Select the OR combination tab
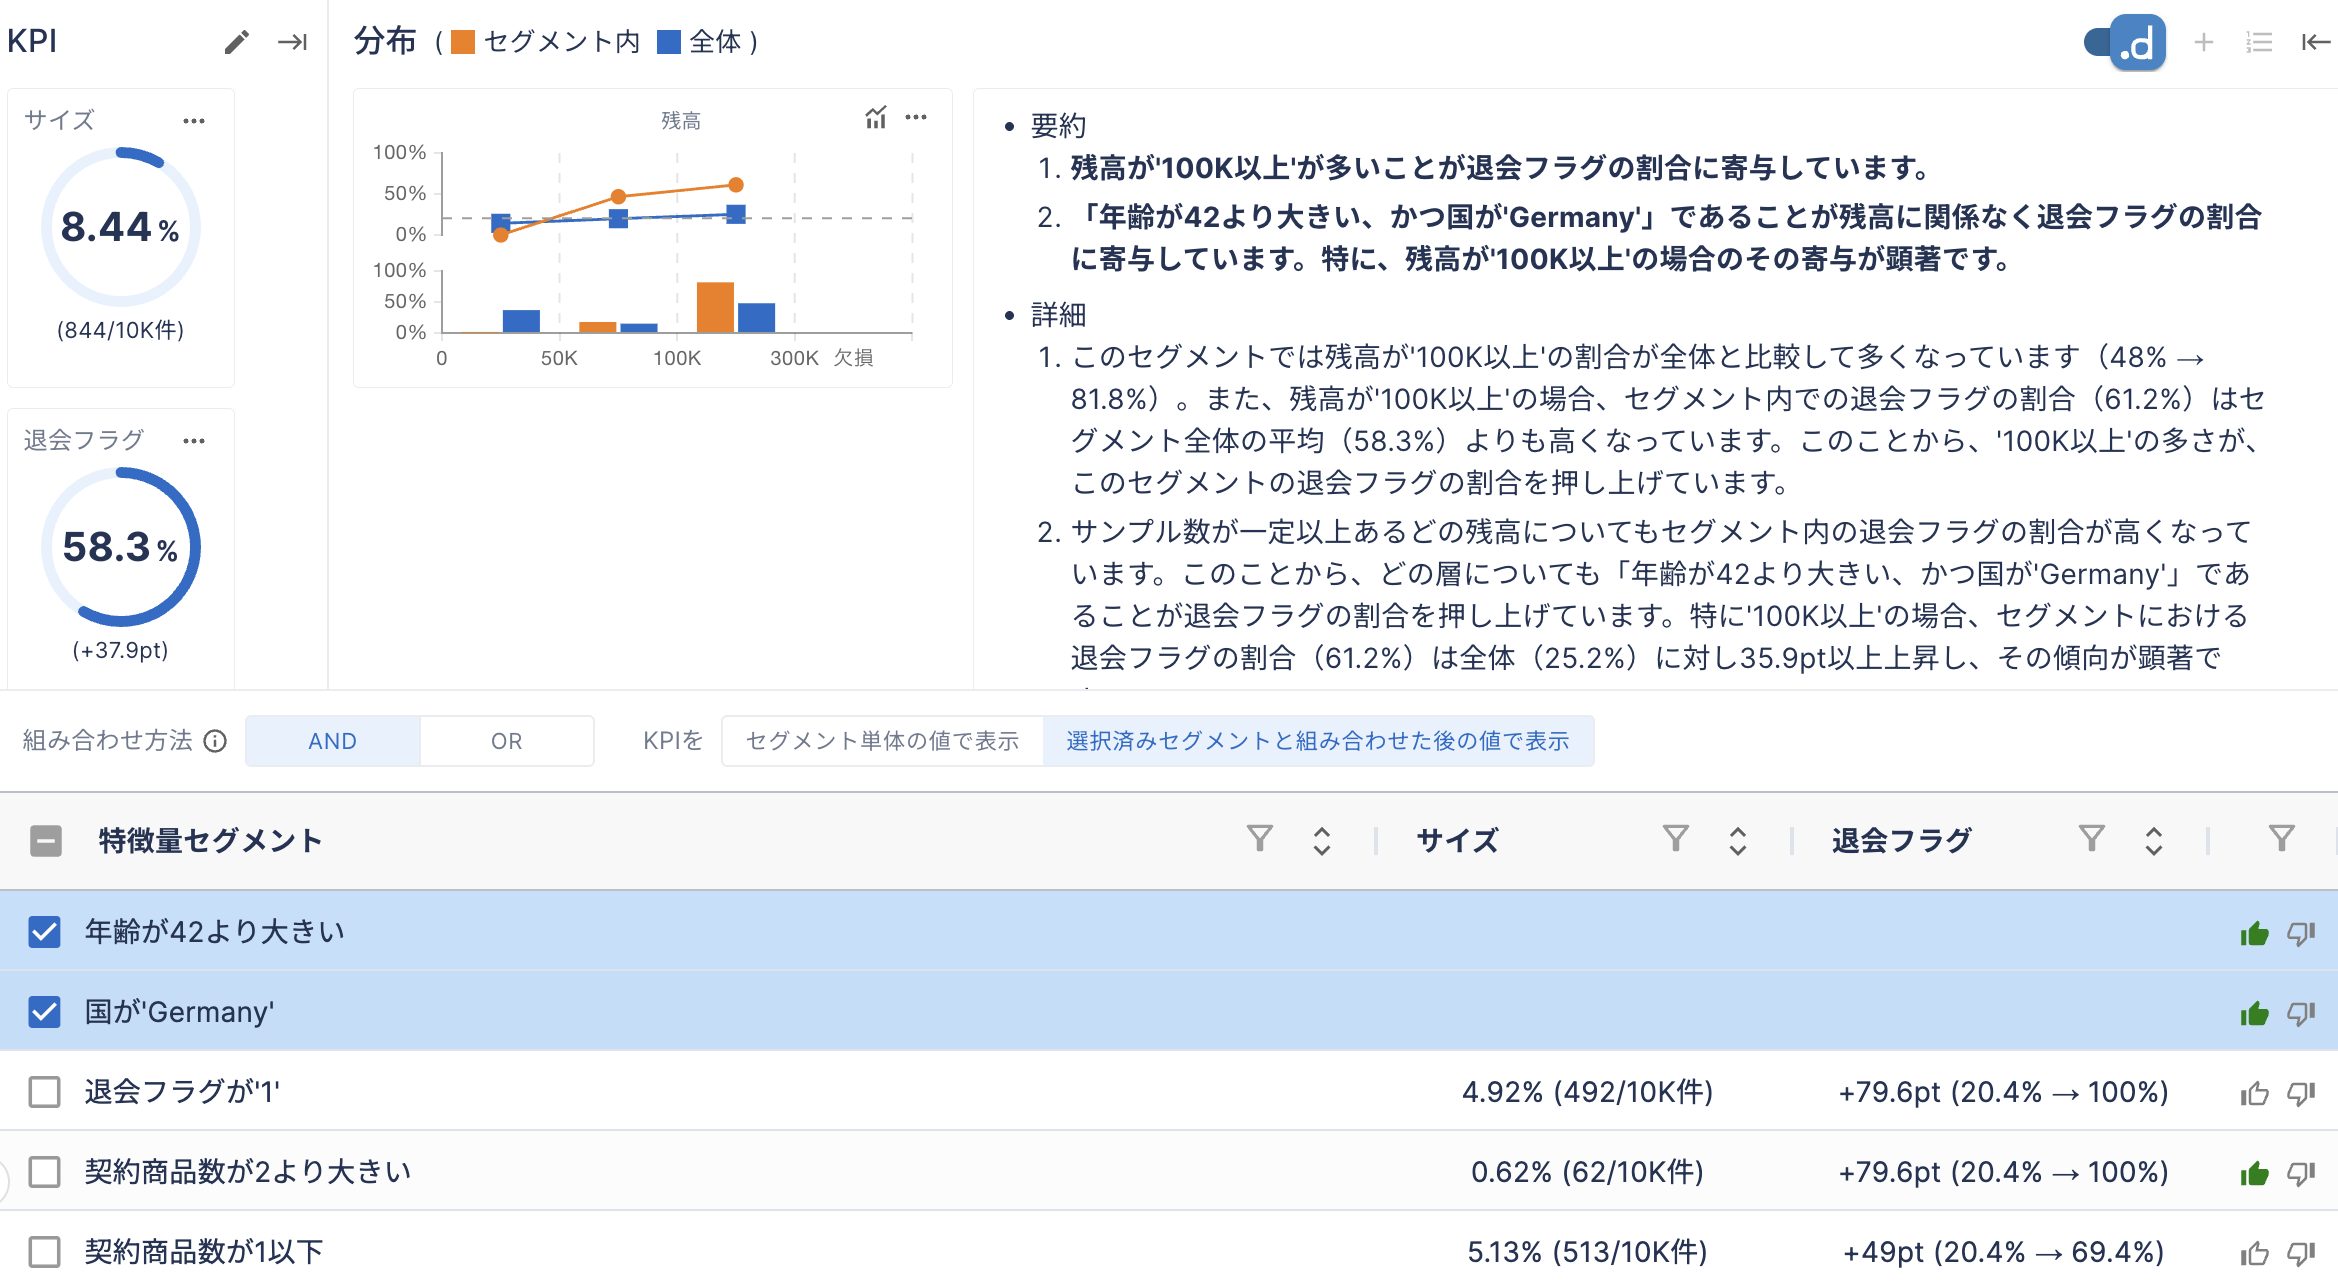Image resolution: width=2338 pixels, height=1288 pixels. (506, 741)
